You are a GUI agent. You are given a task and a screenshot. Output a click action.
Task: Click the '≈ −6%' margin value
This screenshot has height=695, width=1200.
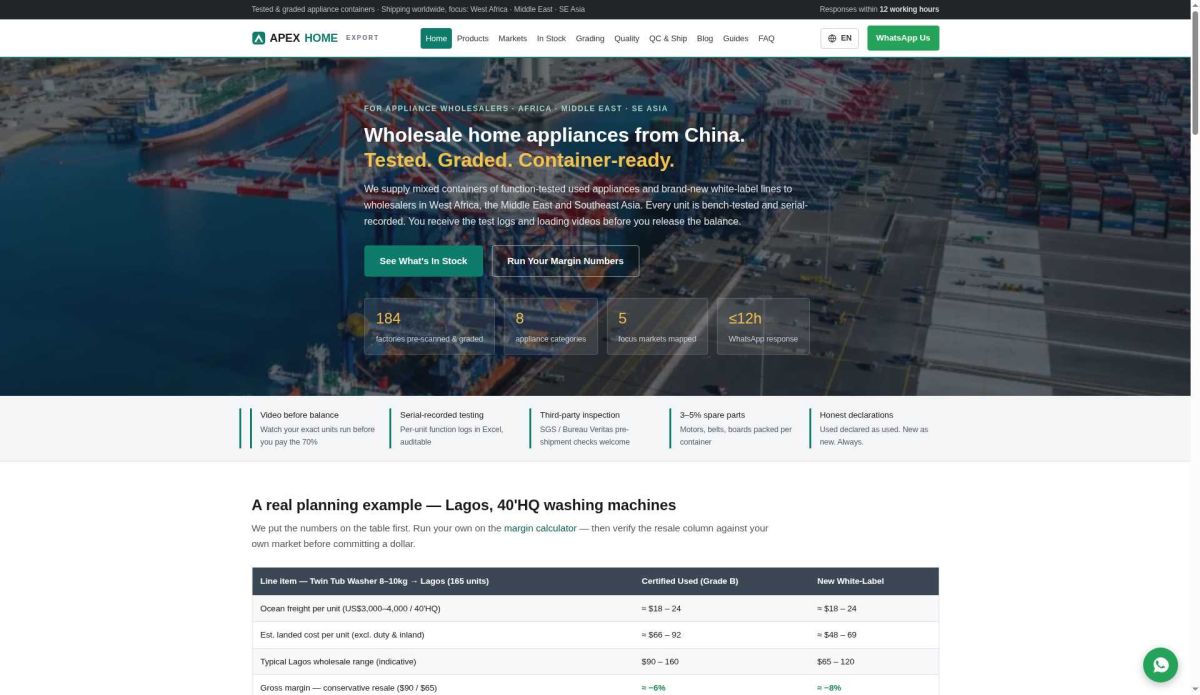(x=653, y=688)
